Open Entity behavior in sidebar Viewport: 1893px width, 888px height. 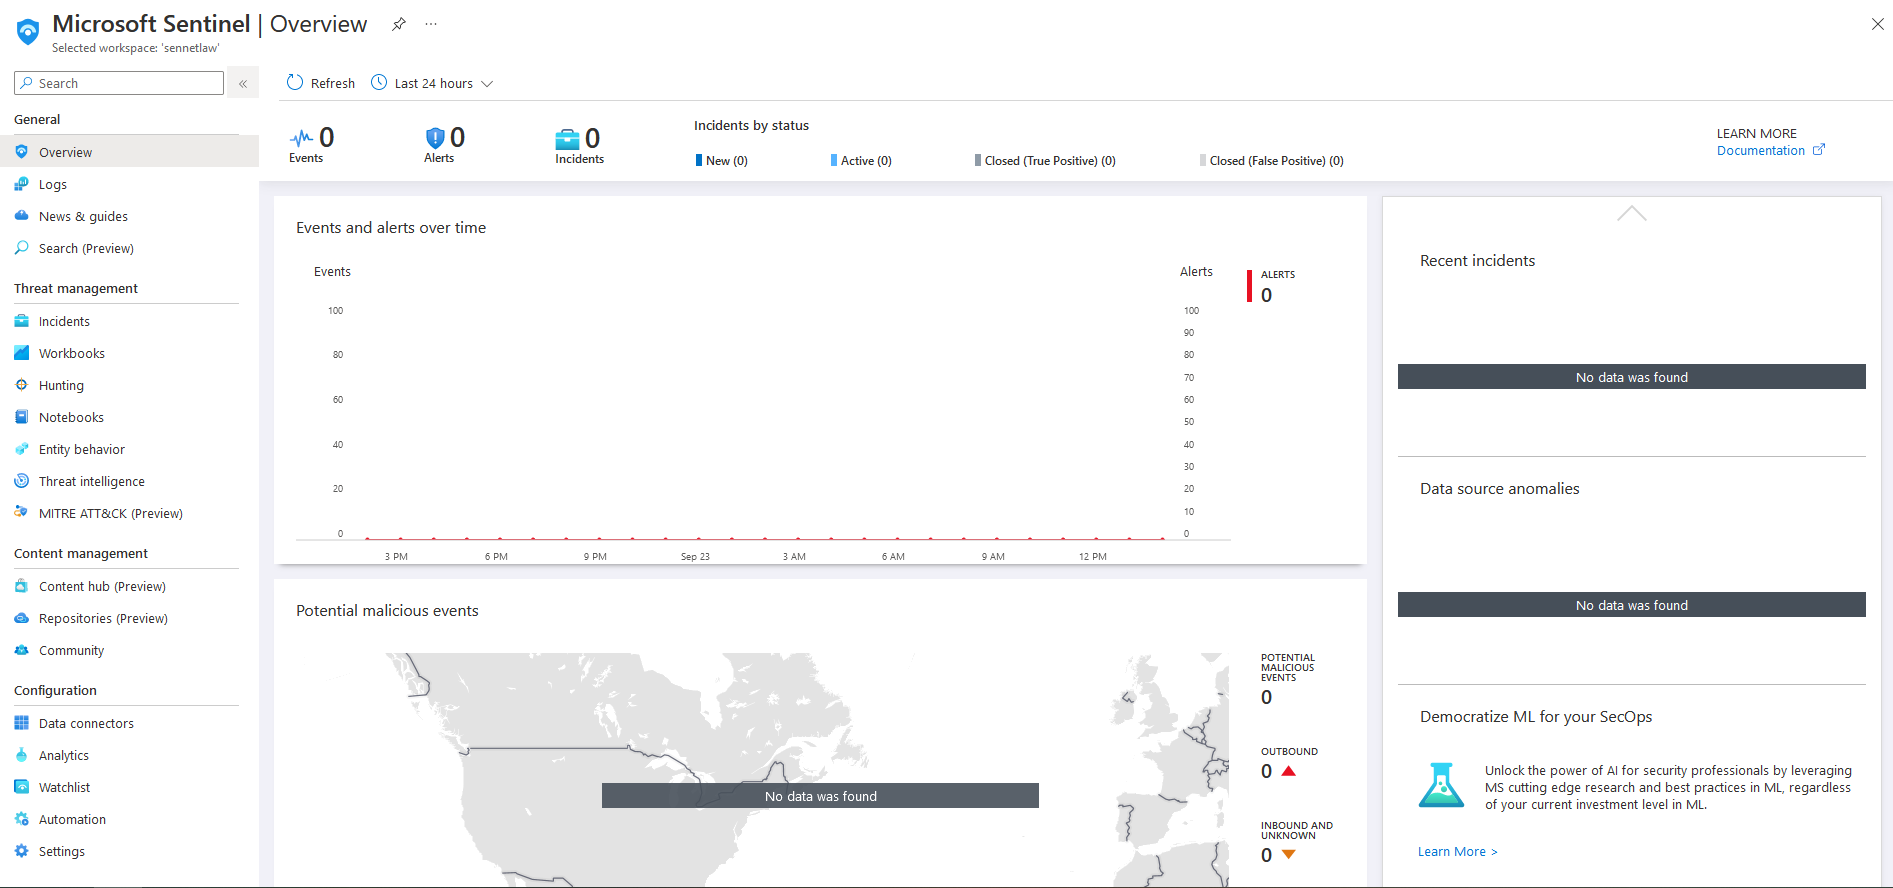pos(82,449)
